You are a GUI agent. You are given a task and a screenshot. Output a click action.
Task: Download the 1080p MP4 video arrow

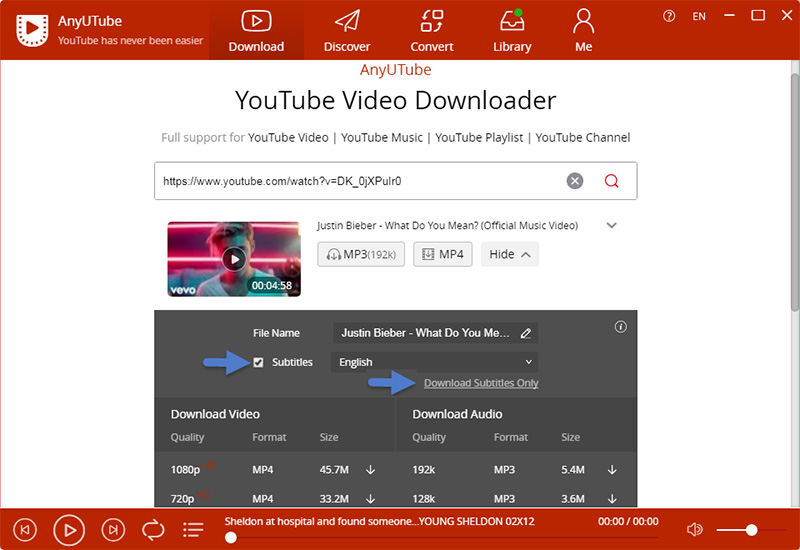pos(370,470)
